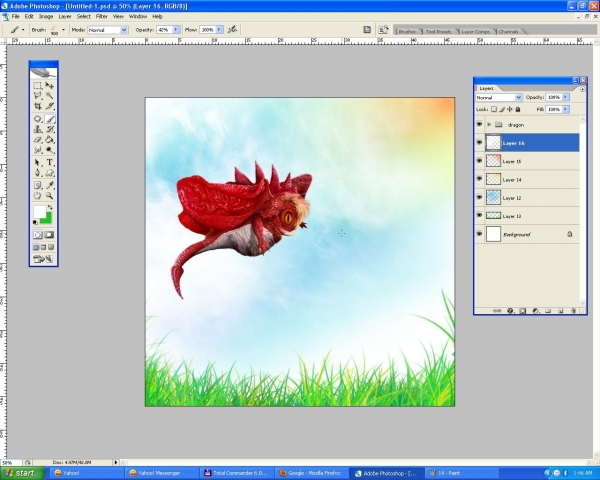
Task: Hide the dragon layer group
Action: 479,124
